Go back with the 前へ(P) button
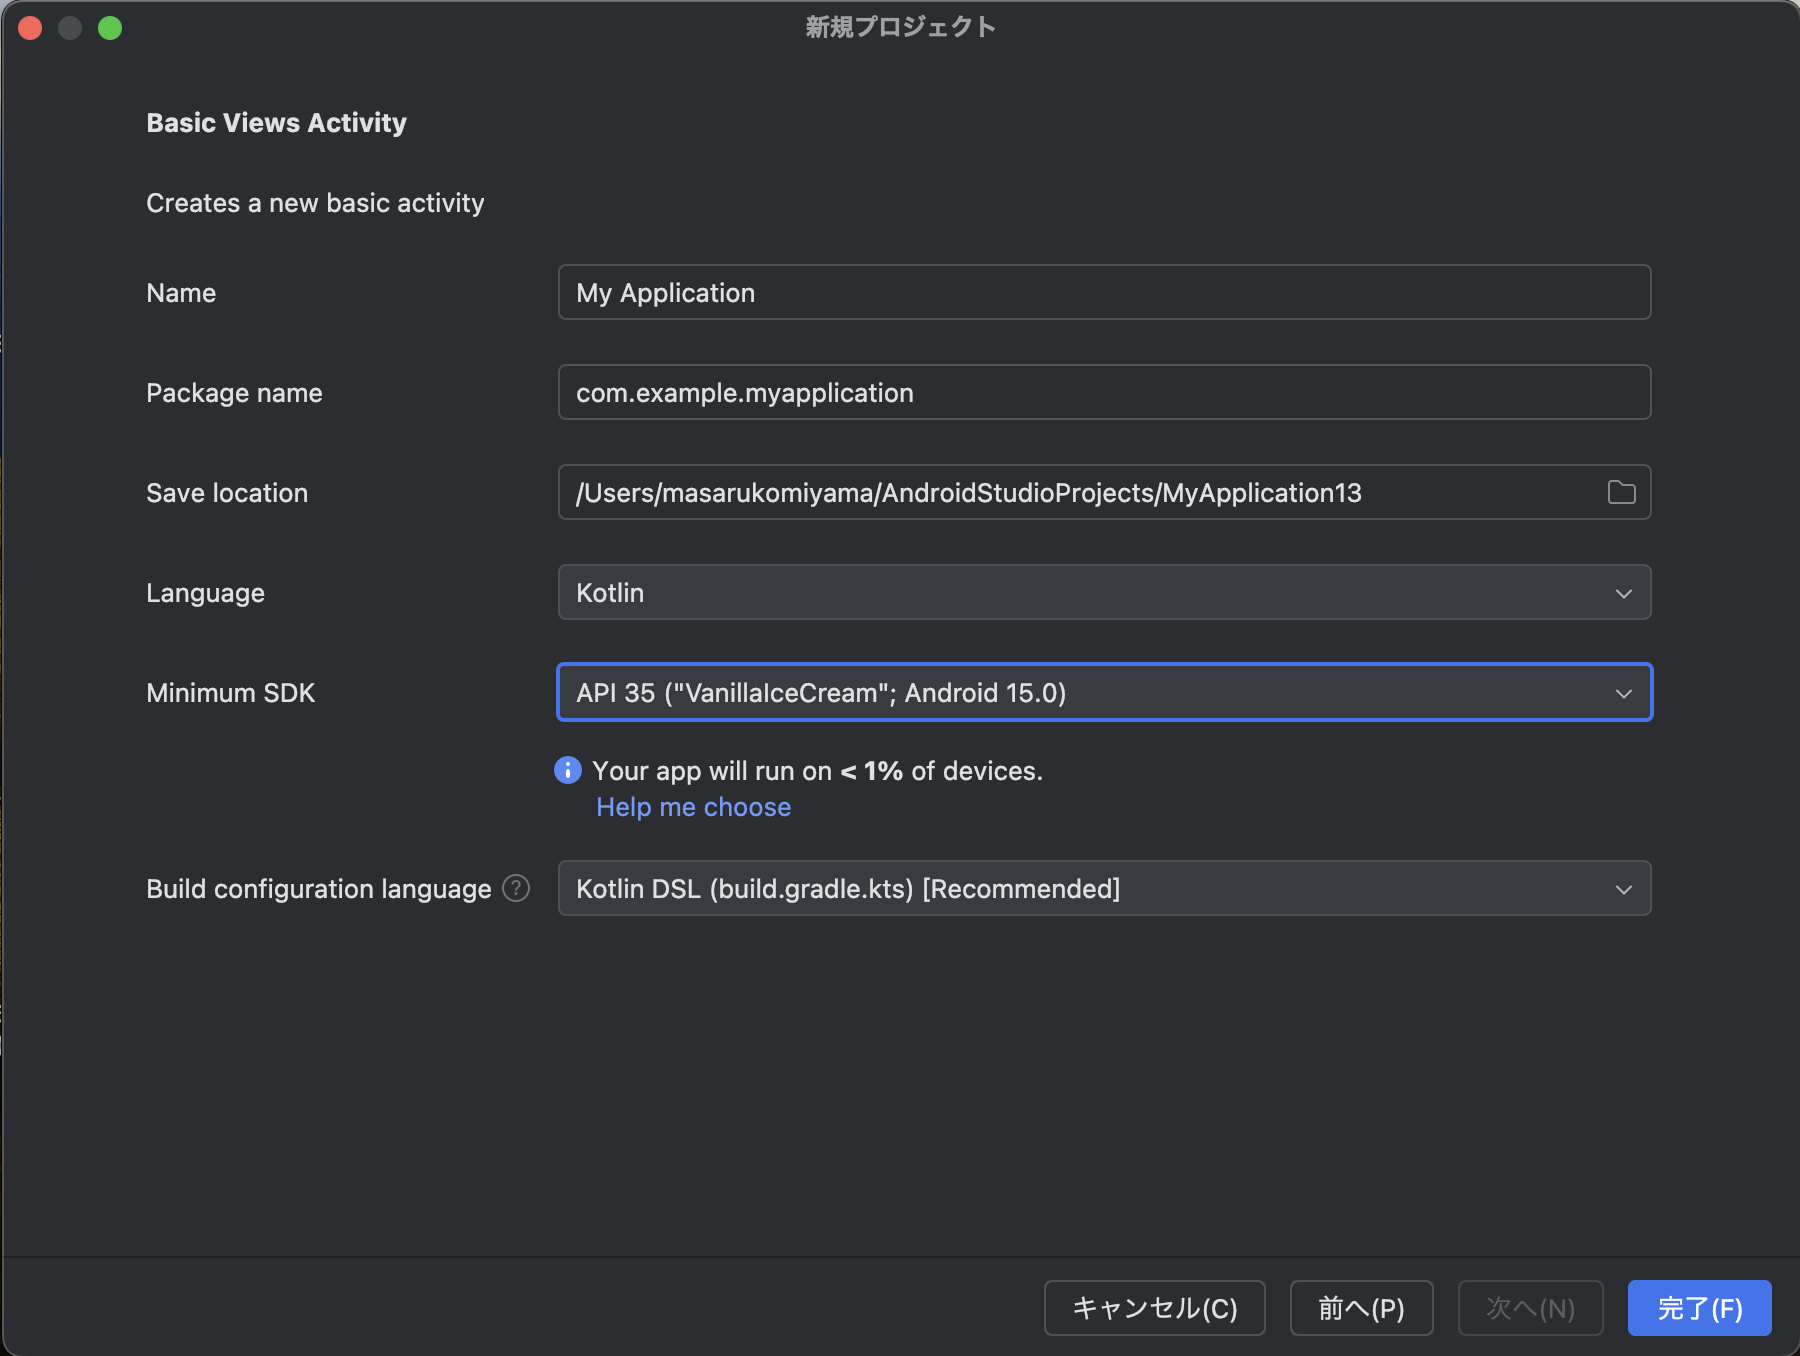Viewport: 1800px width, 1356px height. point(1361,1308)
